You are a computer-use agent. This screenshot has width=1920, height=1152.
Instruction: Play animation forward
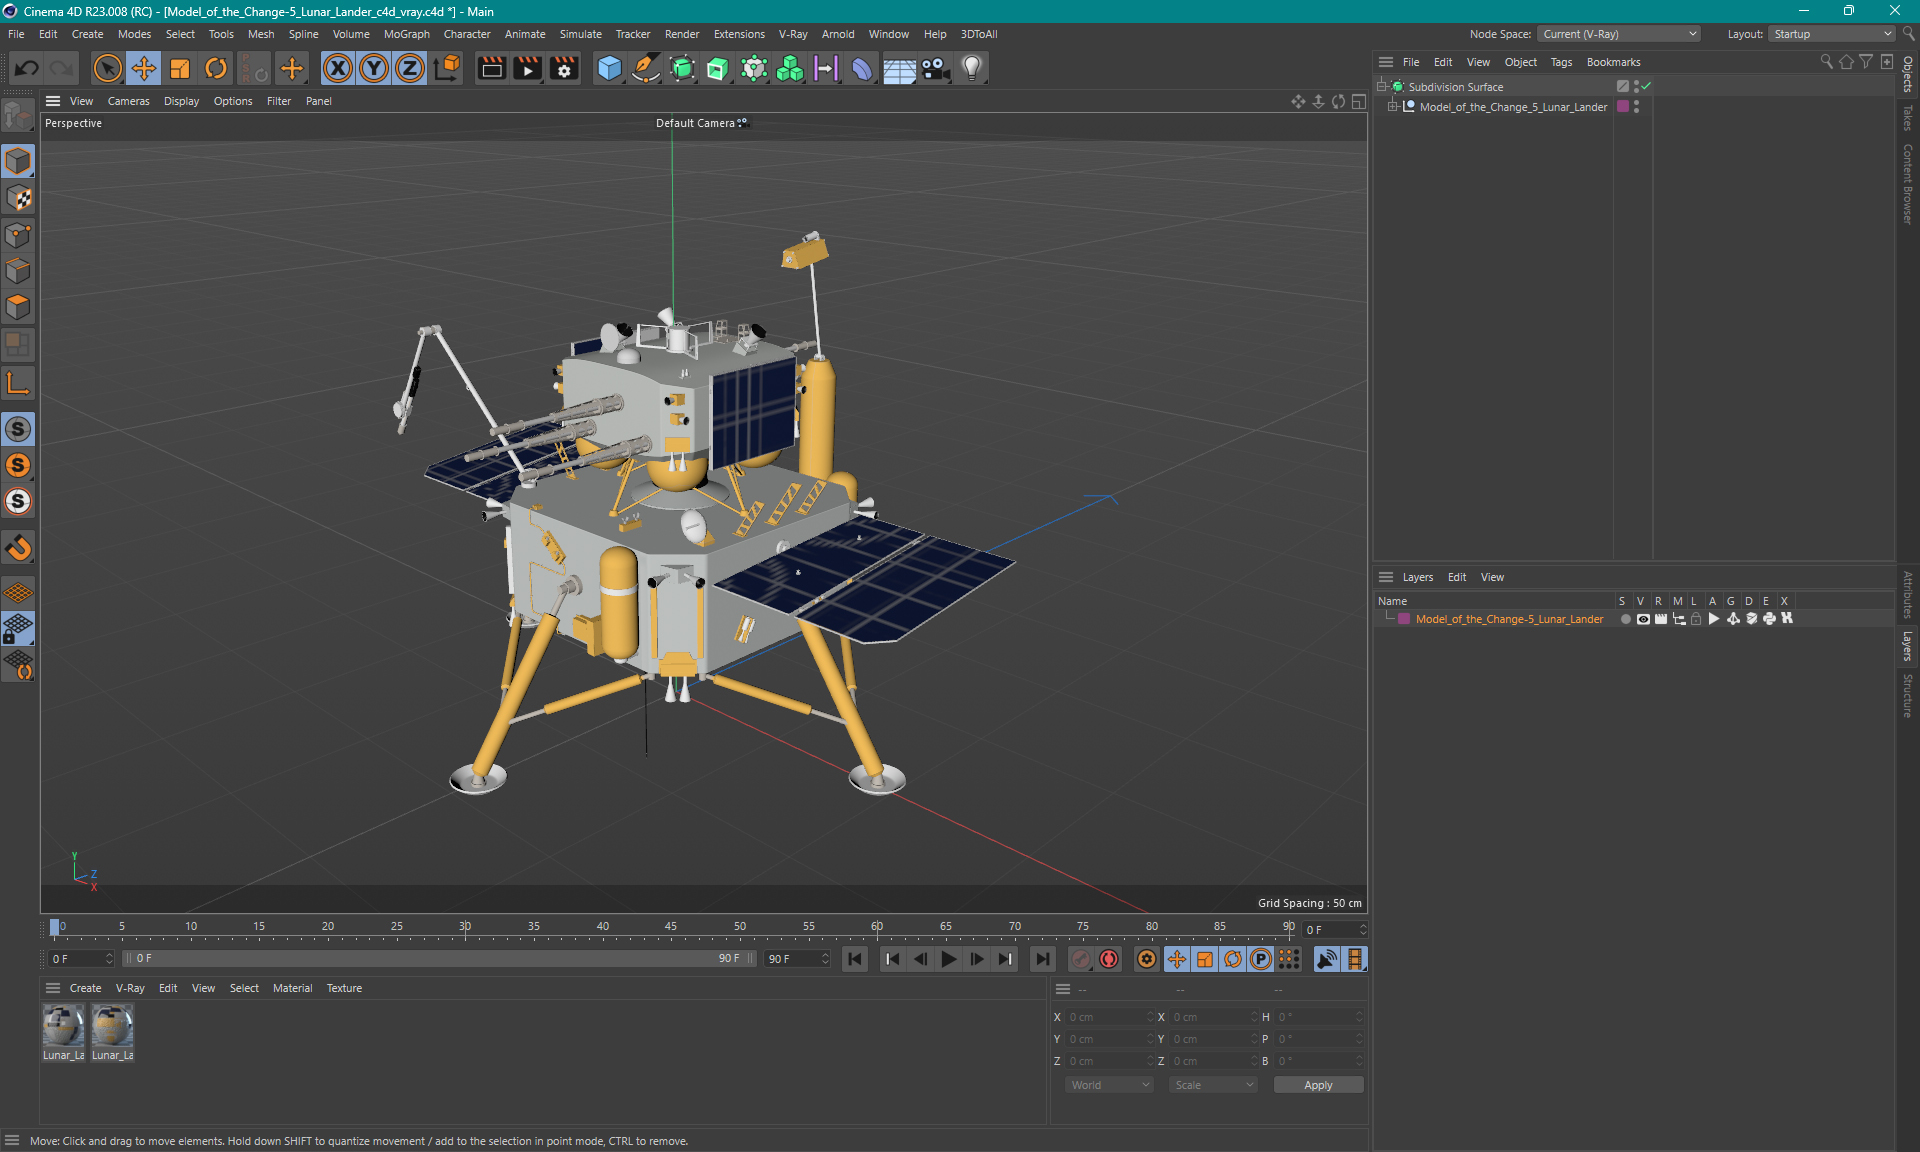[949, 959]
